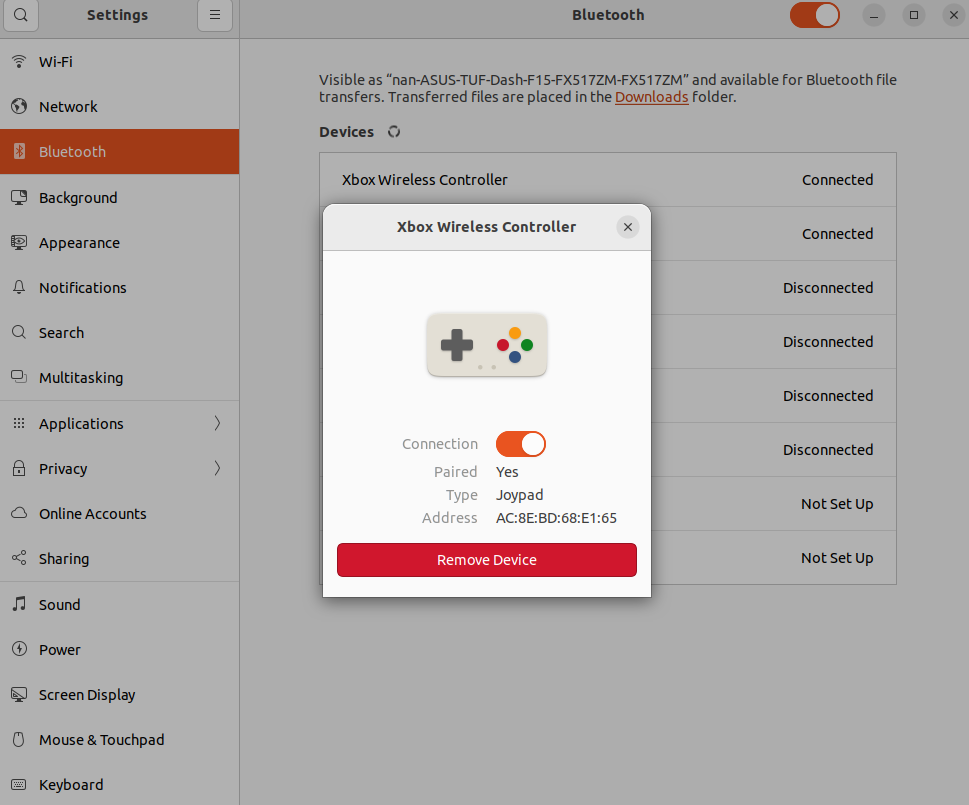Click the Mouse & Touchpad icon

[x=19, y=739]
